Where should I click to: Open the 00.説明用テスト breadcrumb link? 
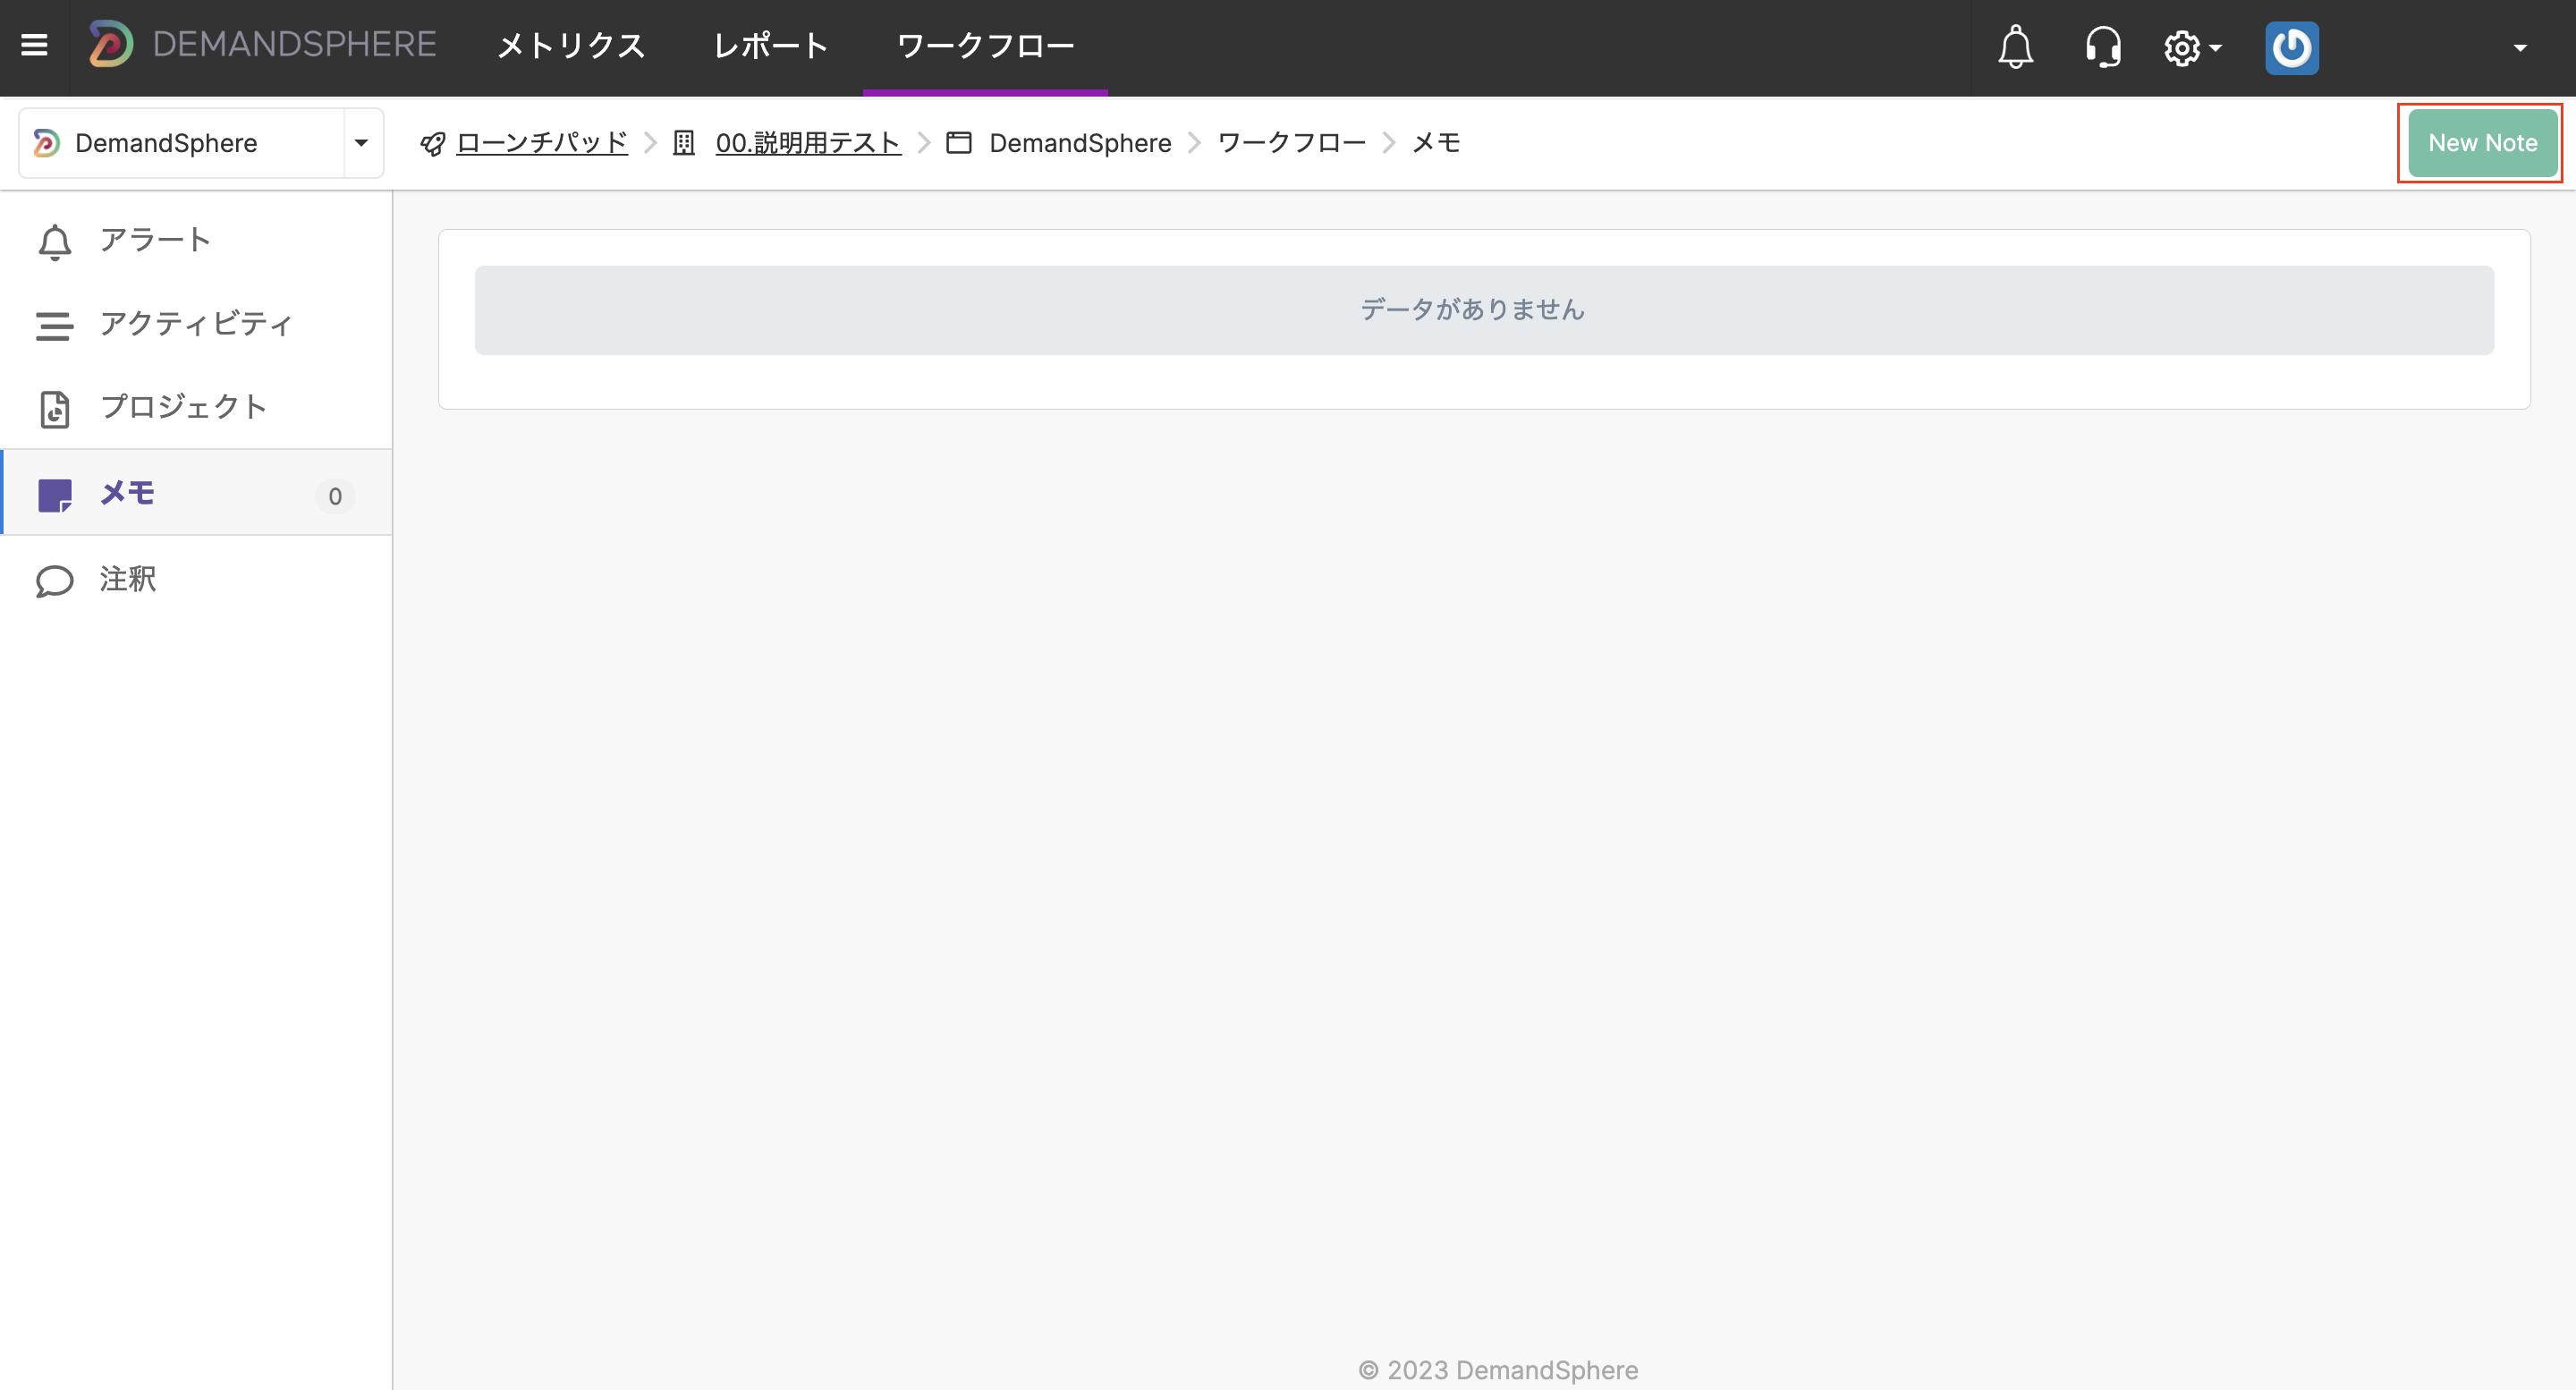(x=808, y=143)
